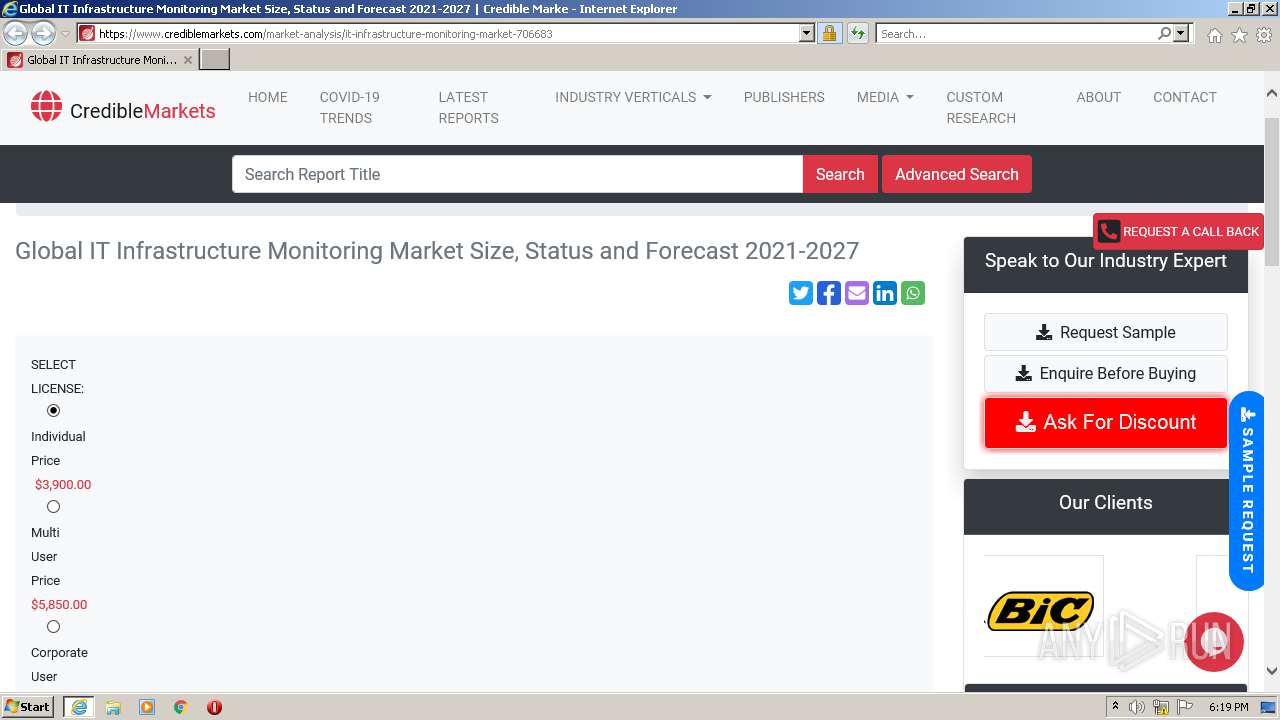Select Individual license radio button
The width and height of the screenshot is (1280, 720).
coord(54,410)
